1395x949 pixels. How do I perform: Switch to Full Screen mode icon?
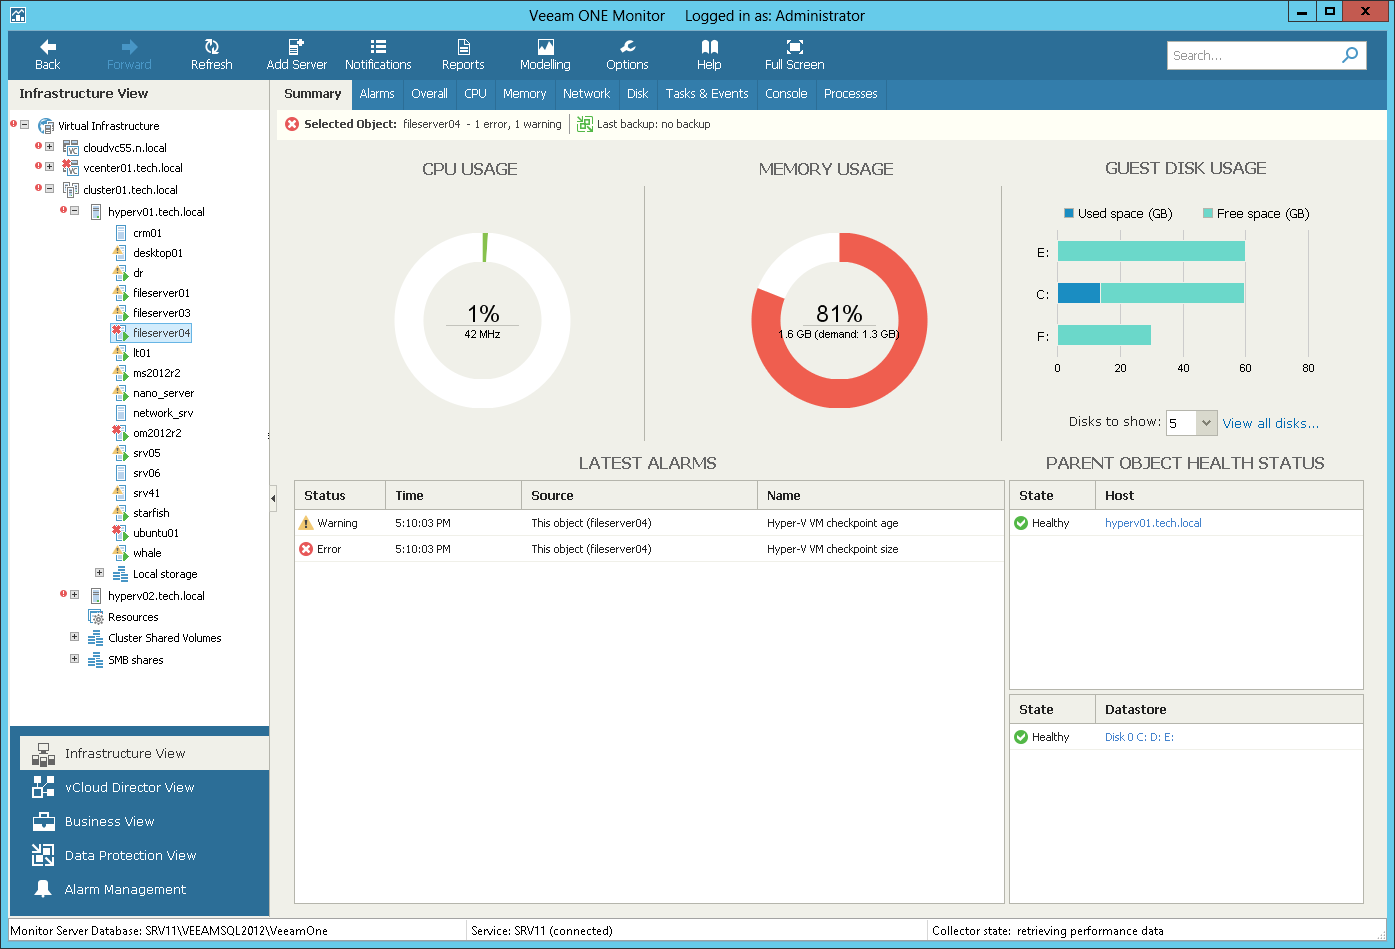[x=795, y=47]
